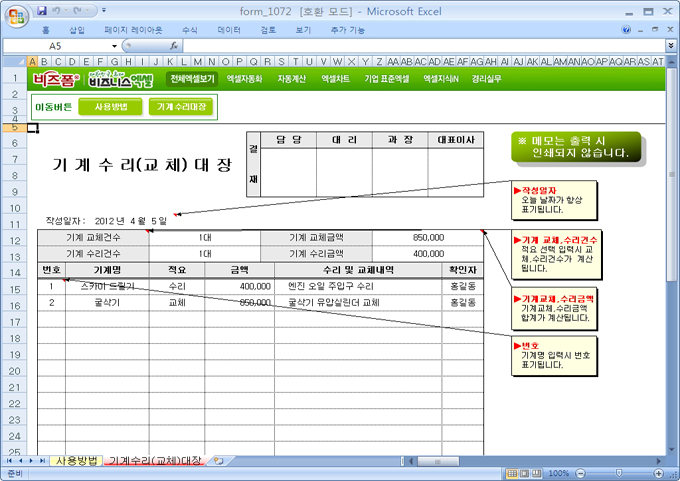The image size is (680, 481).
Task: Click the green 기계수리대장 button
Action: (x=180, y=106)
